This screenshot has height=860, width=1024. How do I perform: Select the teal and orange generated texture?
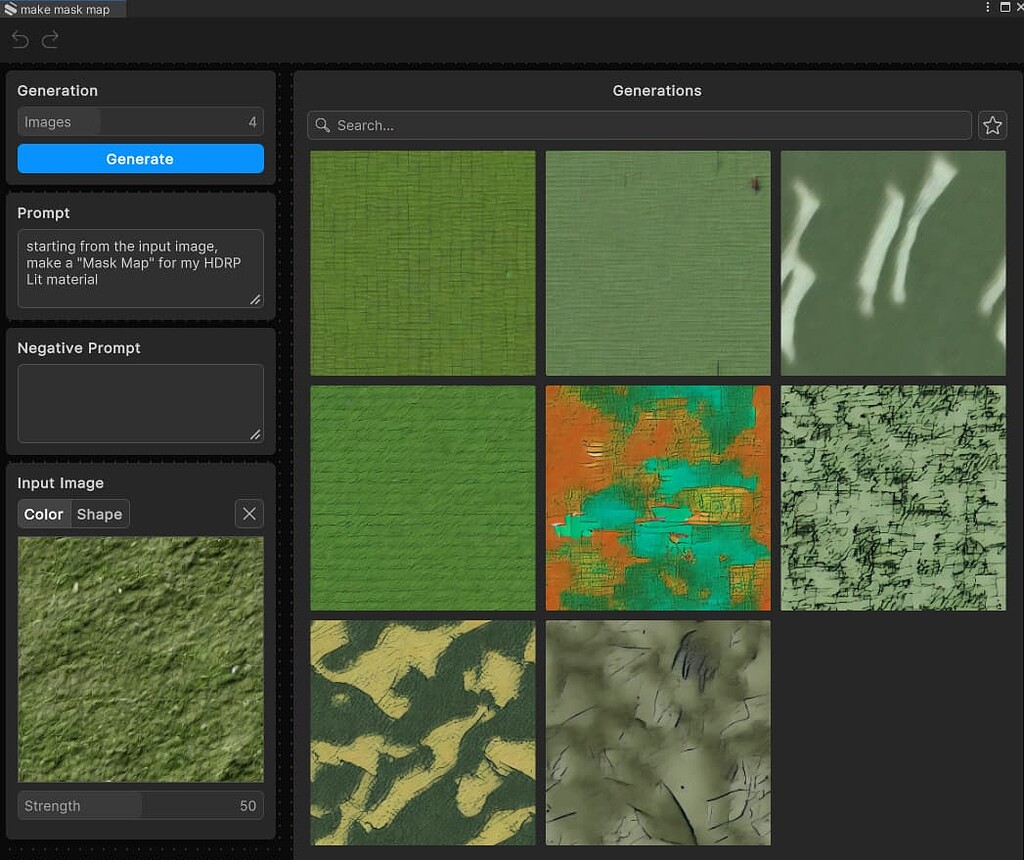pos(657,497)
